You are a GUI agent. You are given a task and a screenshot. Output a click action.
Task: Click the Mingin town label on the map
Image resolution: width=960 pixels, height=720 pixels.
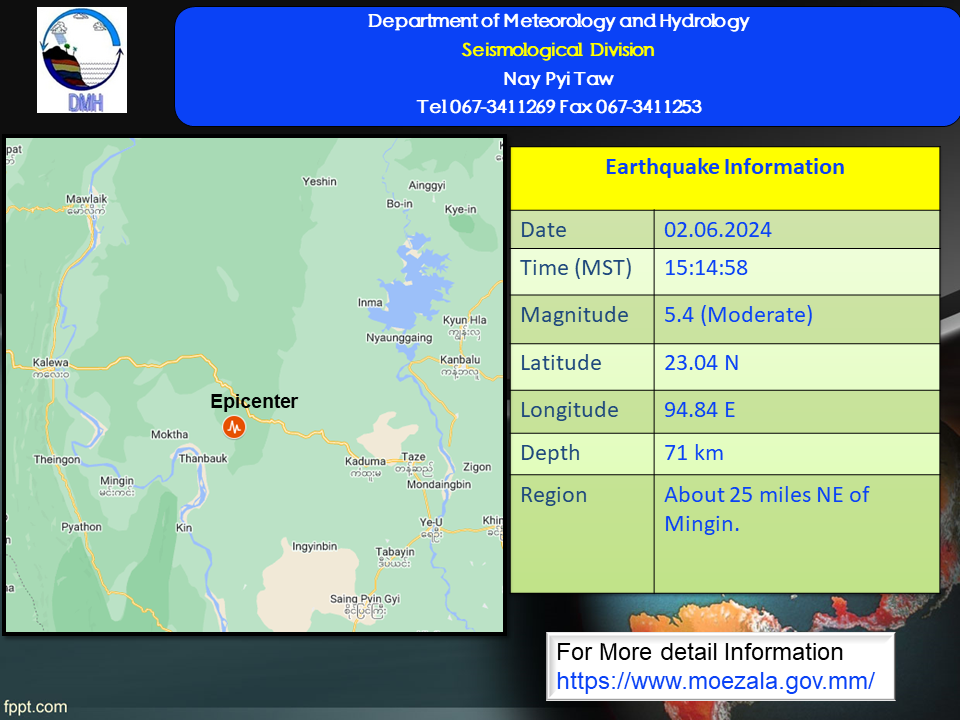point(117,481)
